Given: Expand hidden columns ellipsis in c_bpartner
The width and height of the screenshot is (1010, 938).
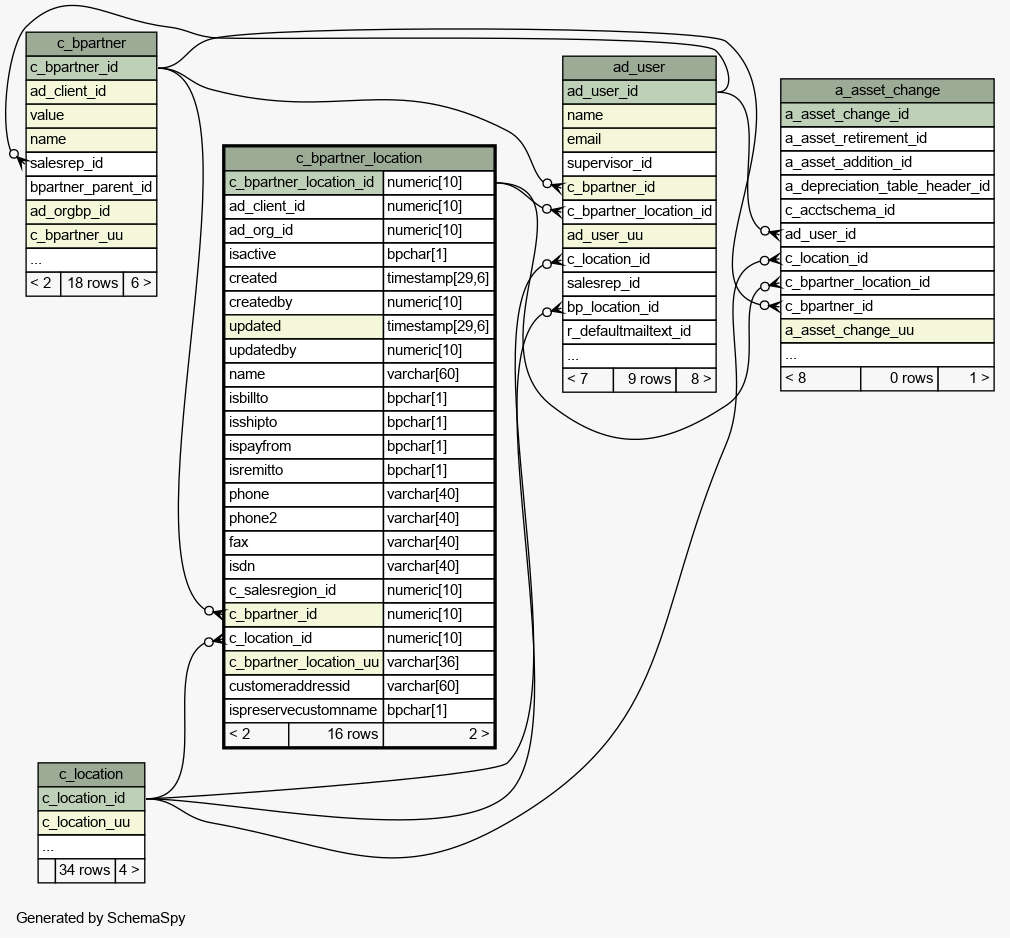Looking at the screenshot, I should point(91,259).
